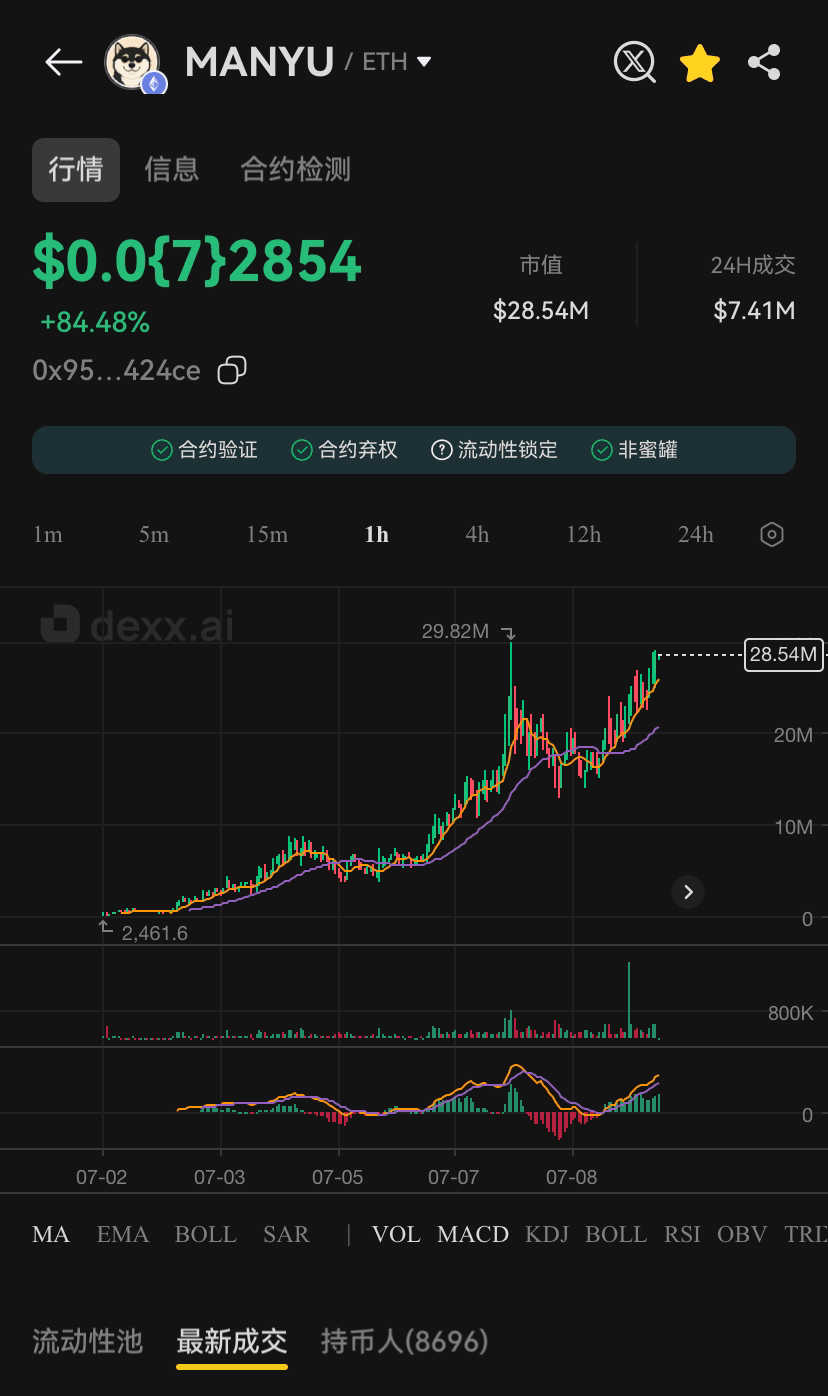Tap the 合约验证 check badge
The height and width of the screenshot is (1396, 828).
click(x=161, y=450)
